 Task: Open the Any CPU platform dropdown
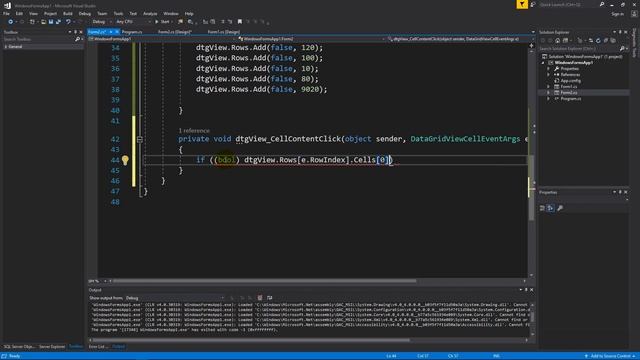[133, 22]
